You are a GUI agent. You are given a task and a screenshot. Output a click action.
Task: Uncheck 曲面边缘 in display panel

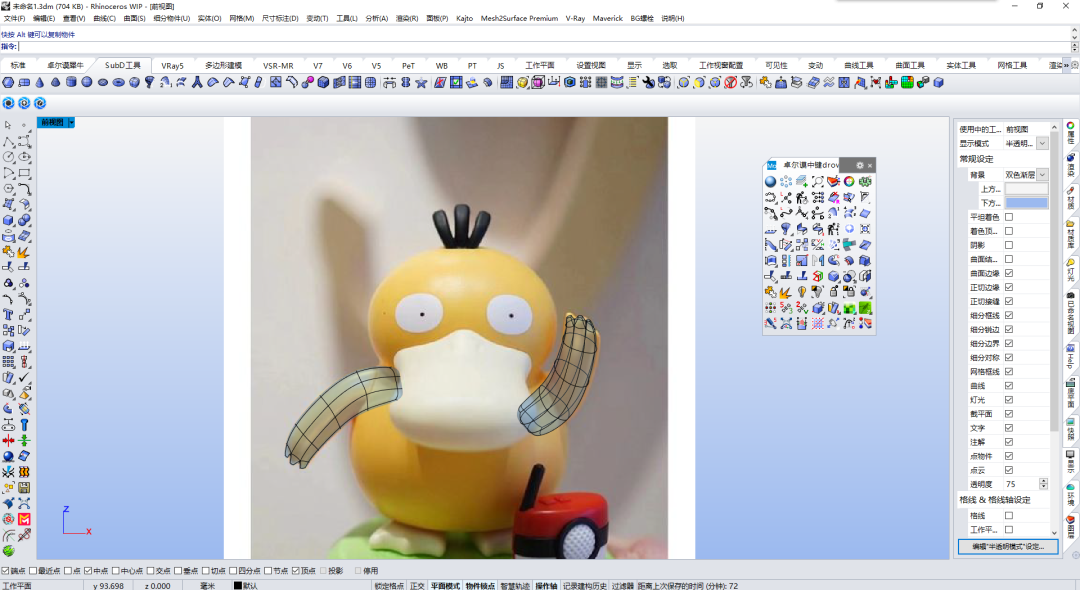click(1009, 273)
